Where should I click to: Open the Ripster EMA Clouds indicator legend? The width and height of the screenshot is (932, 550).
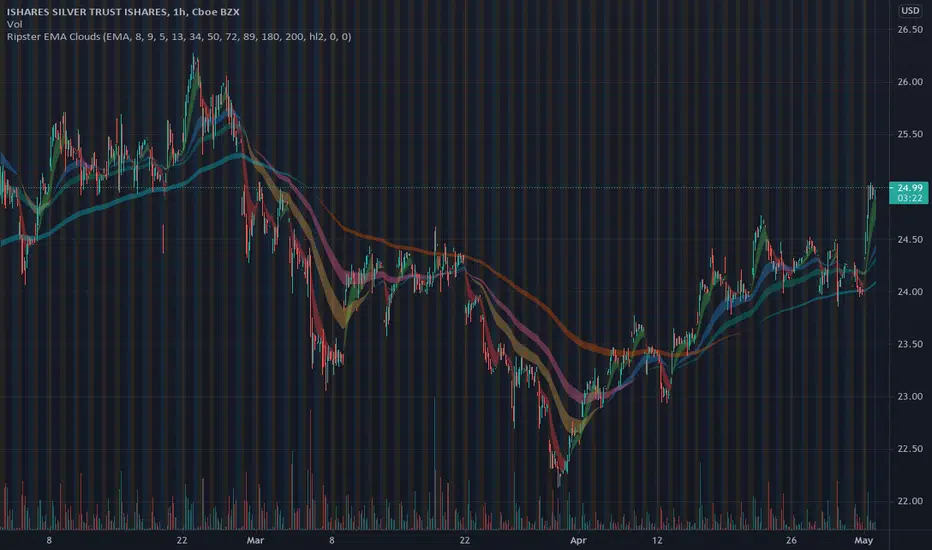(x=179, y=37)
